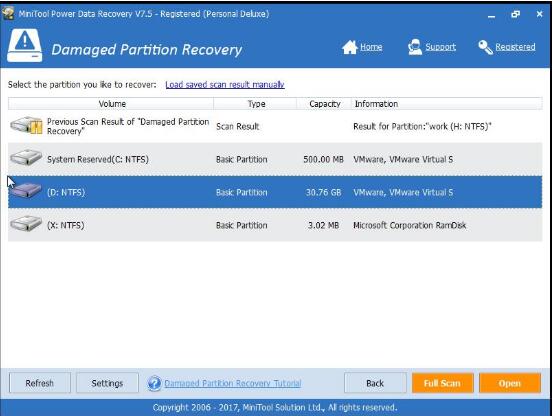Go Back with the Back button
The image size is (552, 416).
pyautogui.click(x=375, y=383)
